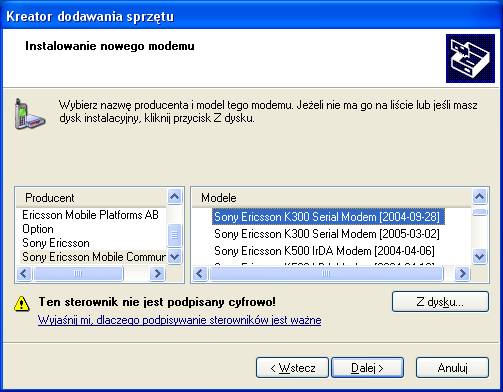Click the phone and modem icon
Viewport: 503px width, 392px height.
pyautogui.click(x=29, y=114)
